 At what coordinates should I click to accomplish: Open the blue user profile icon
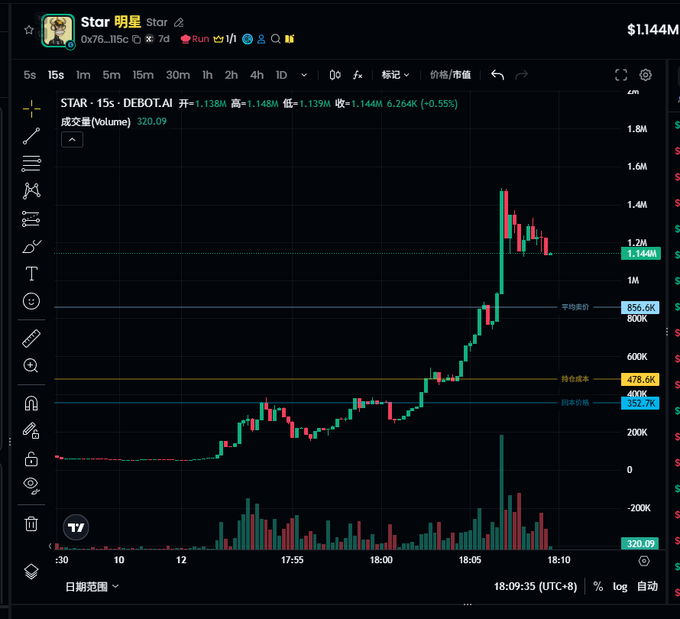pyautogui.click(x=261, y=39)
